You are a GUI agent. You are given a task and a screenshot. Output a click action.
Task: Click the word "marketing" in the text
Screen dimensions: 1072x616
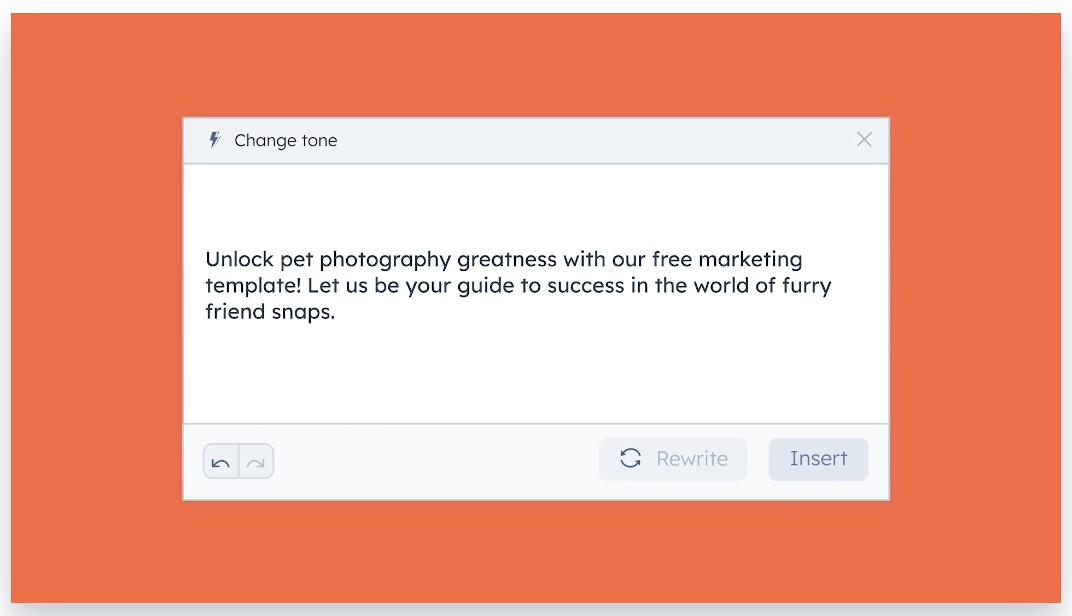pyautogui.click(x=750, y=260)
